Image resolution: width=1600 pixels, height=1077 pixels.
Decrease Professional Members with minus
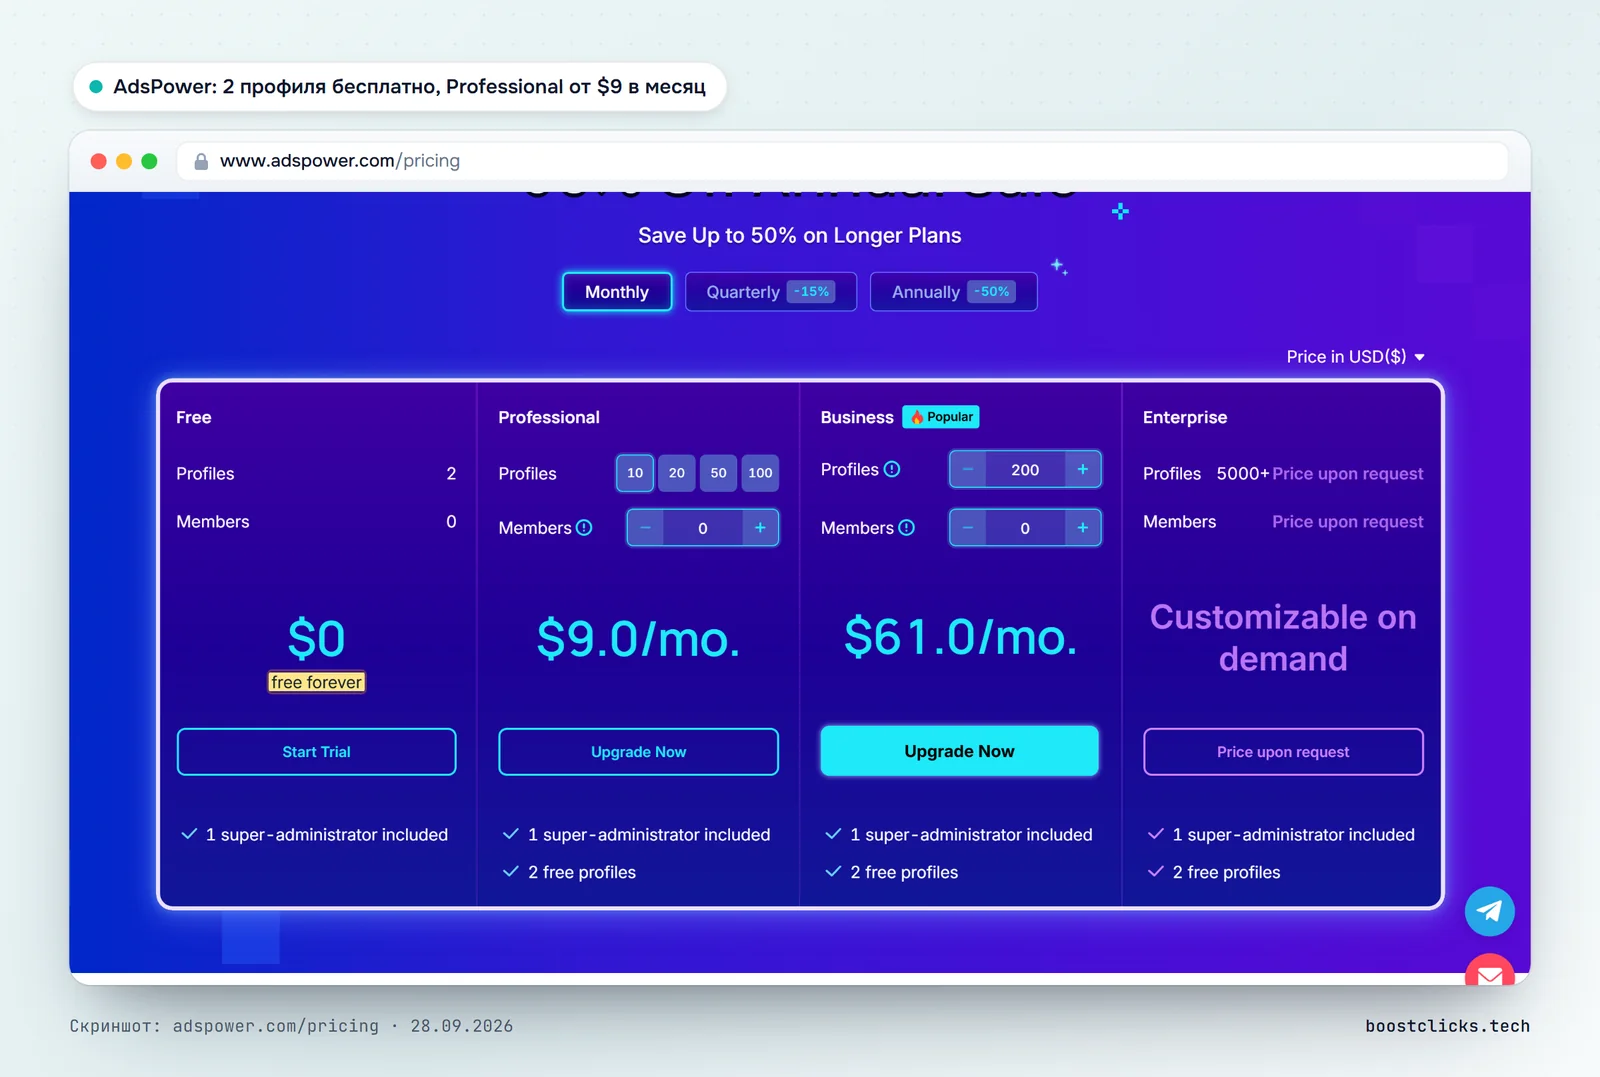[x=645, y=527]
